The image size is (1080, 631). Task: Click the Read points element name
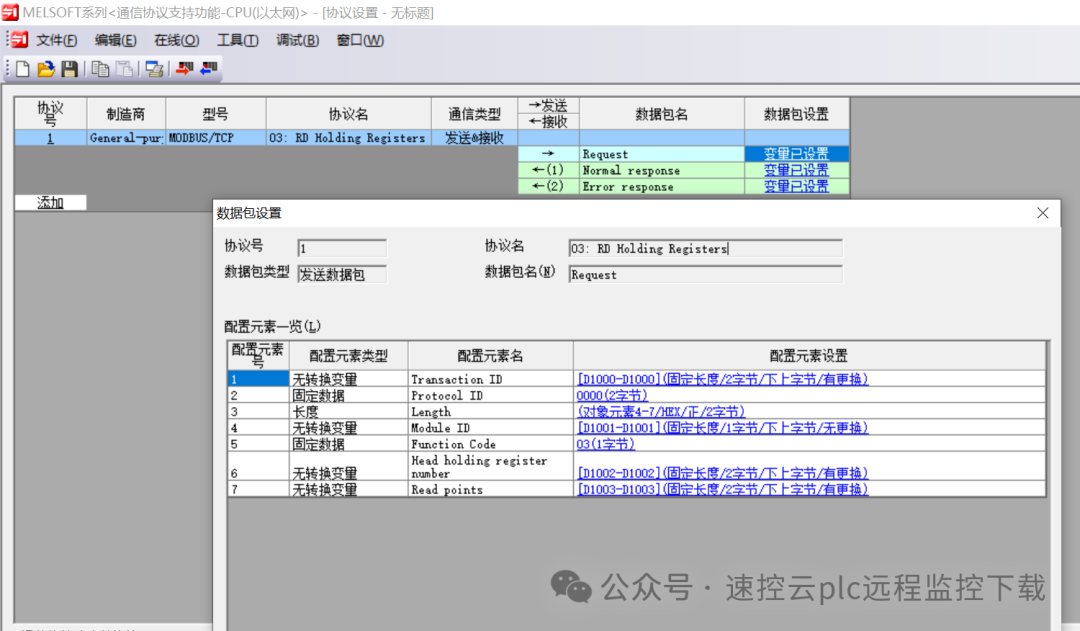click(447, 490)
